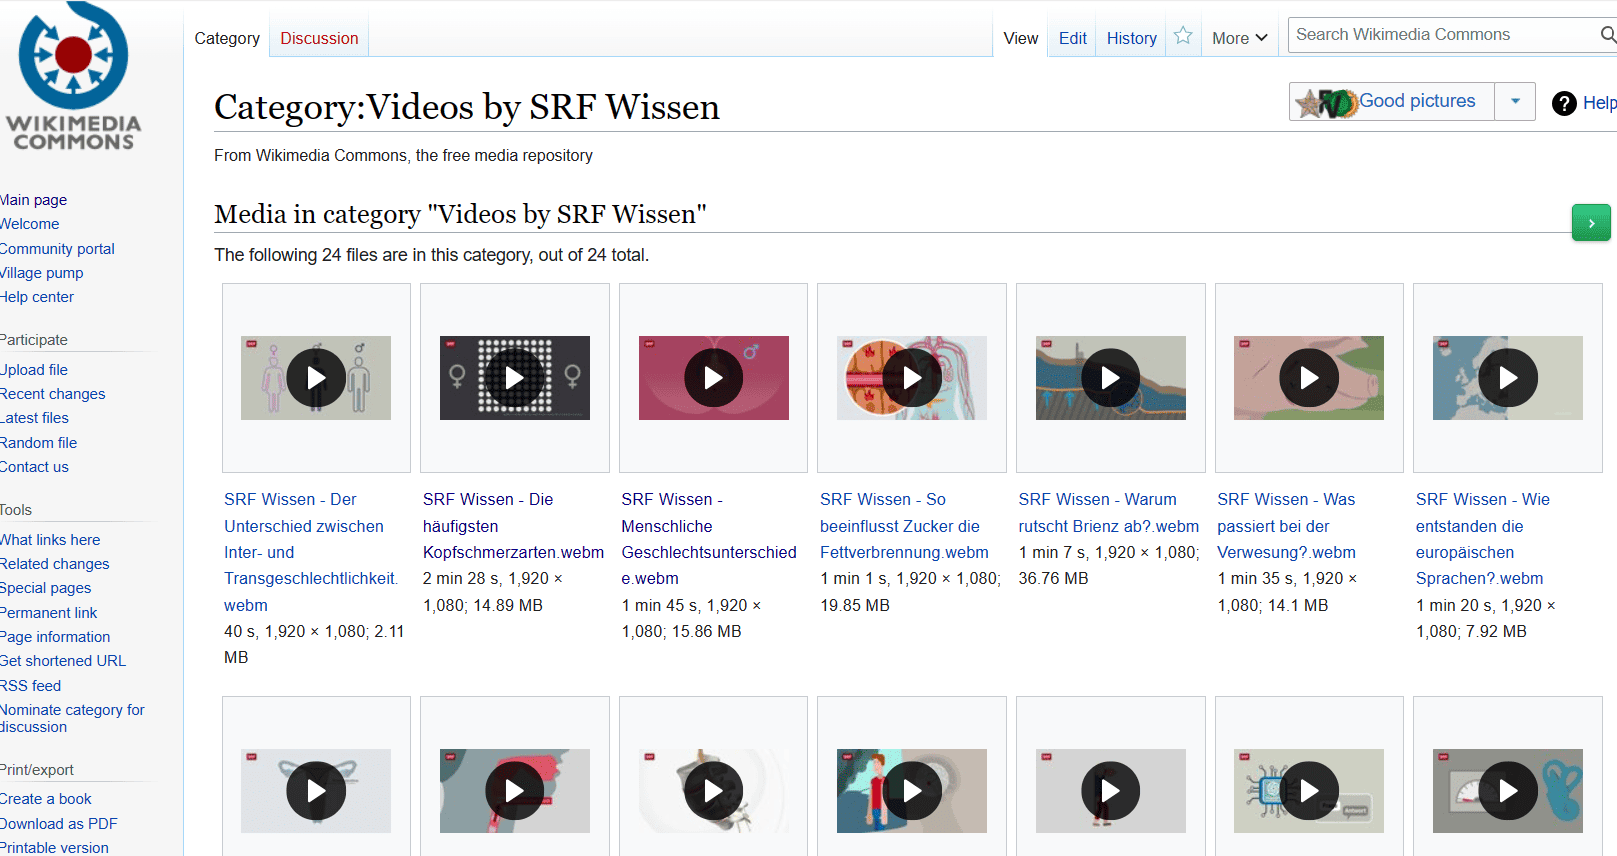Open file link SRF Wissen - Der Unterschied zwischen
1617x856 pixels.
click(311, 552)
